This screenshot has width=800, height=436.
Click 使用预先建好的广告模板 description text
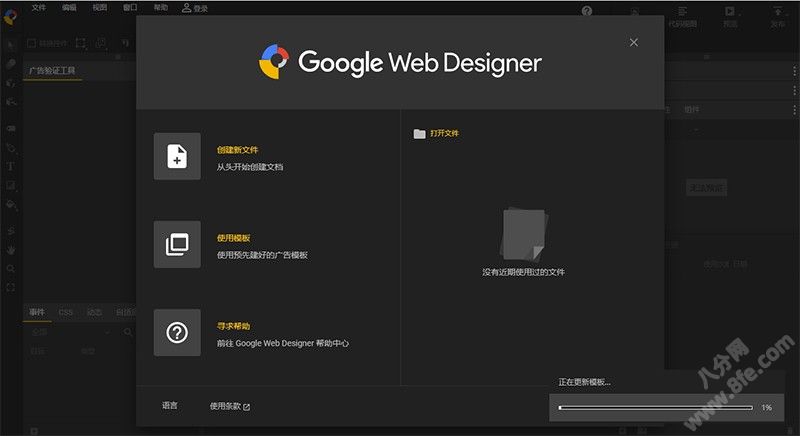click(262, 255)
